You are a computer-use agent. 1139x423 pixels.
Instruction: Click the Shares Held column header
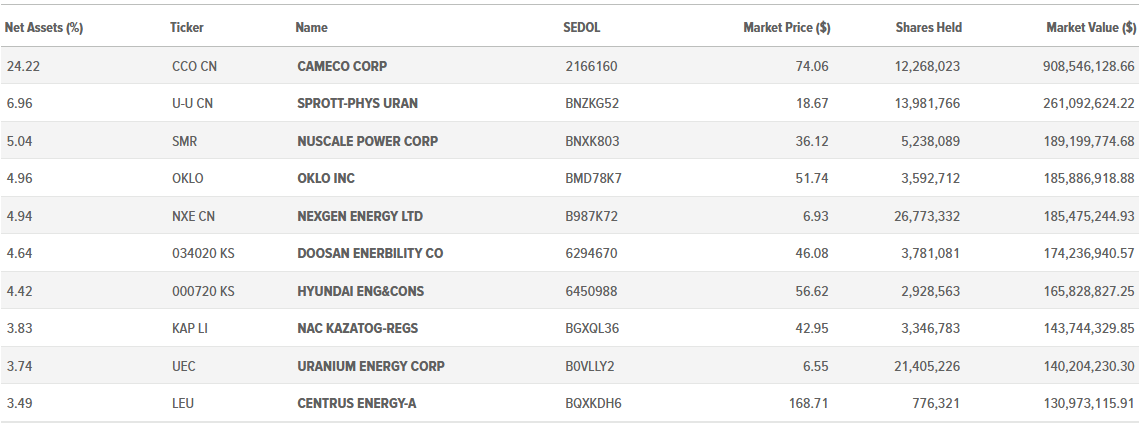point(928,28)
